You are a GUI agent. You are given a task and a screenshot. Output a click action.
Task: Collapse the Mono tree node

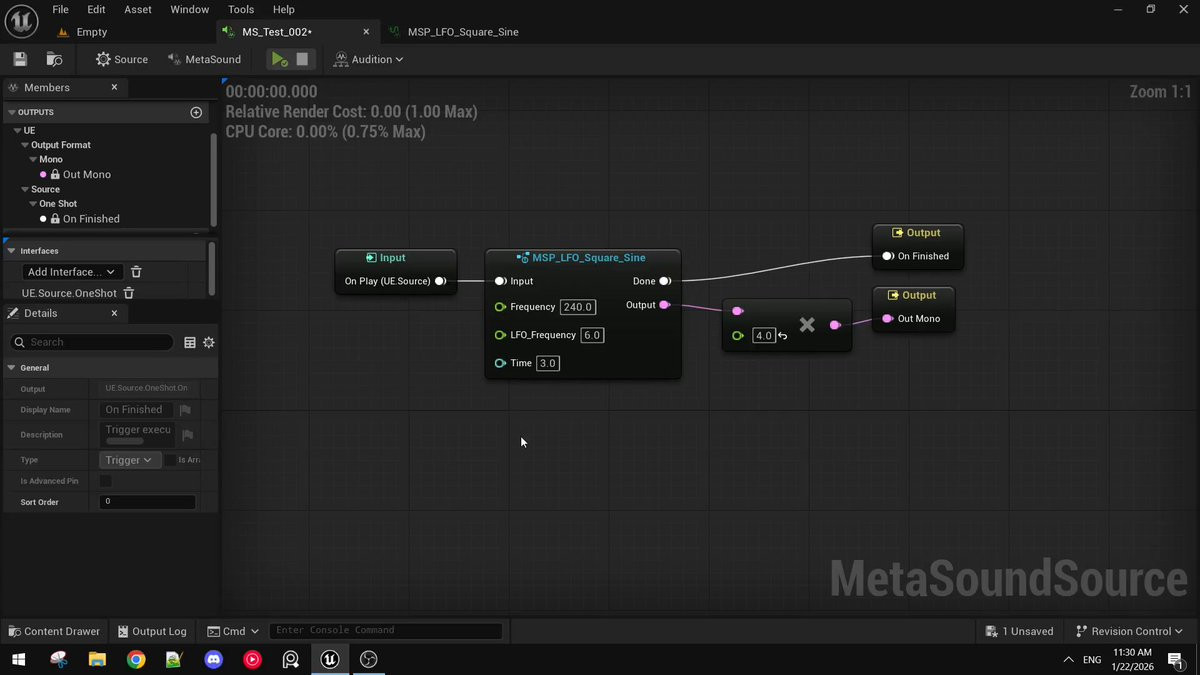click(x=33, y=159)
